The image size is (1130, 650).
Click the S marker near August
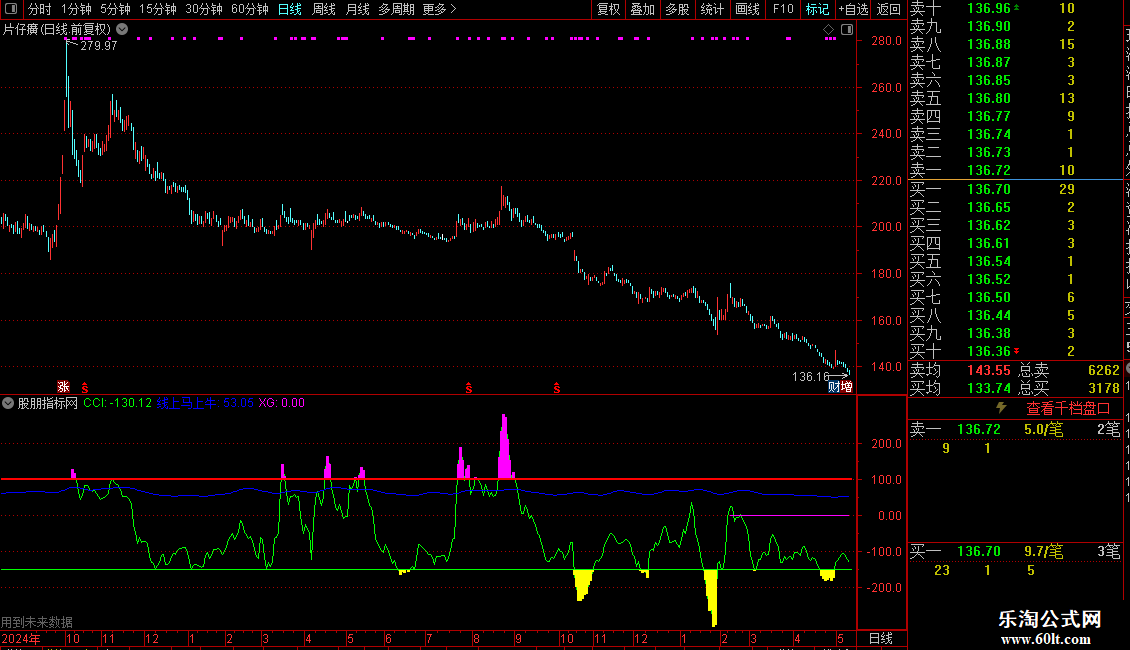pyautogui.click(x=469, y=388)
